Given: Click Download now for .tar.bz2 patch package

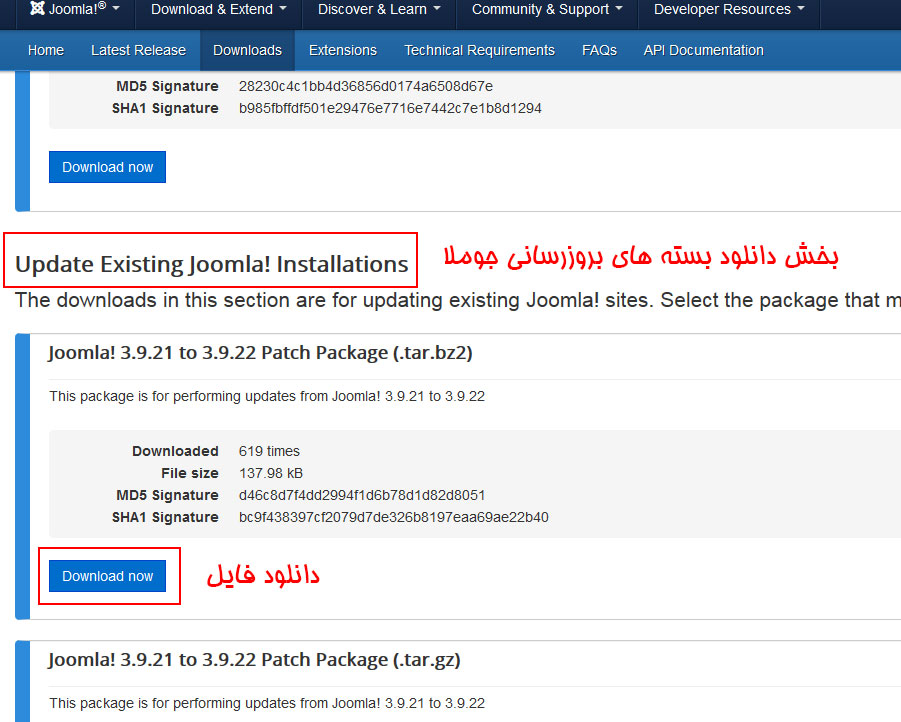Looking at the screenshot, I should point(107,576).
